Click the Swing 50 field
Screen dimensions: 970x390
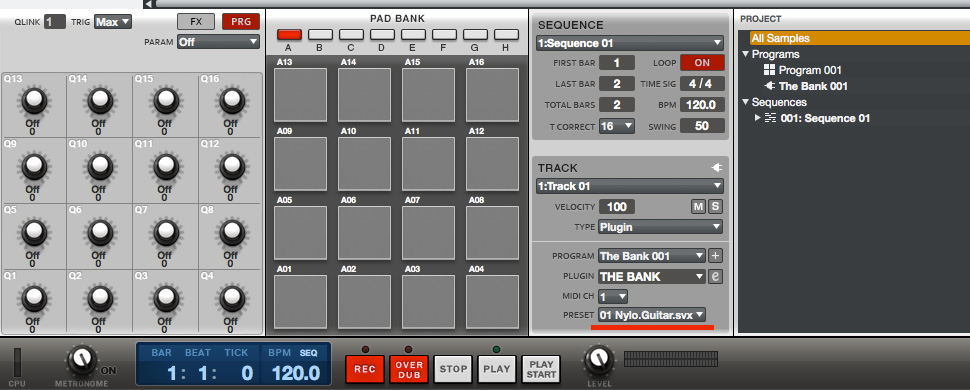coord(703,126)
